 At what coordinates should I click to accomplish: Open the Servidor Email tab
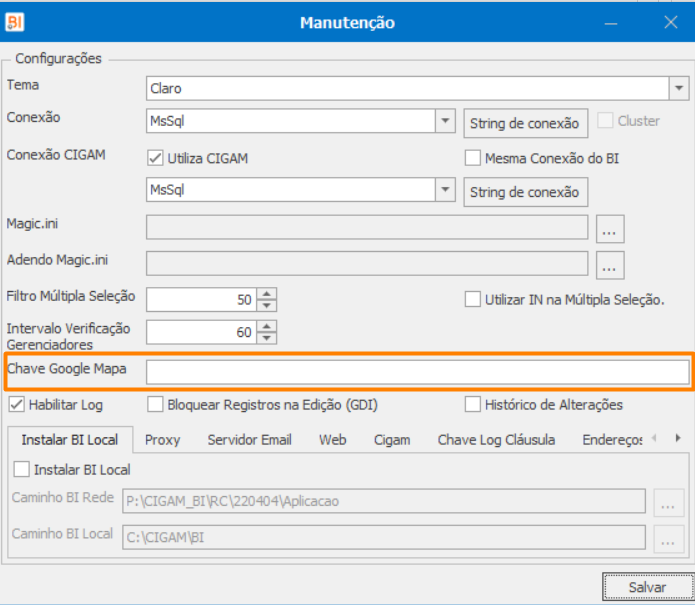[249, 440]
